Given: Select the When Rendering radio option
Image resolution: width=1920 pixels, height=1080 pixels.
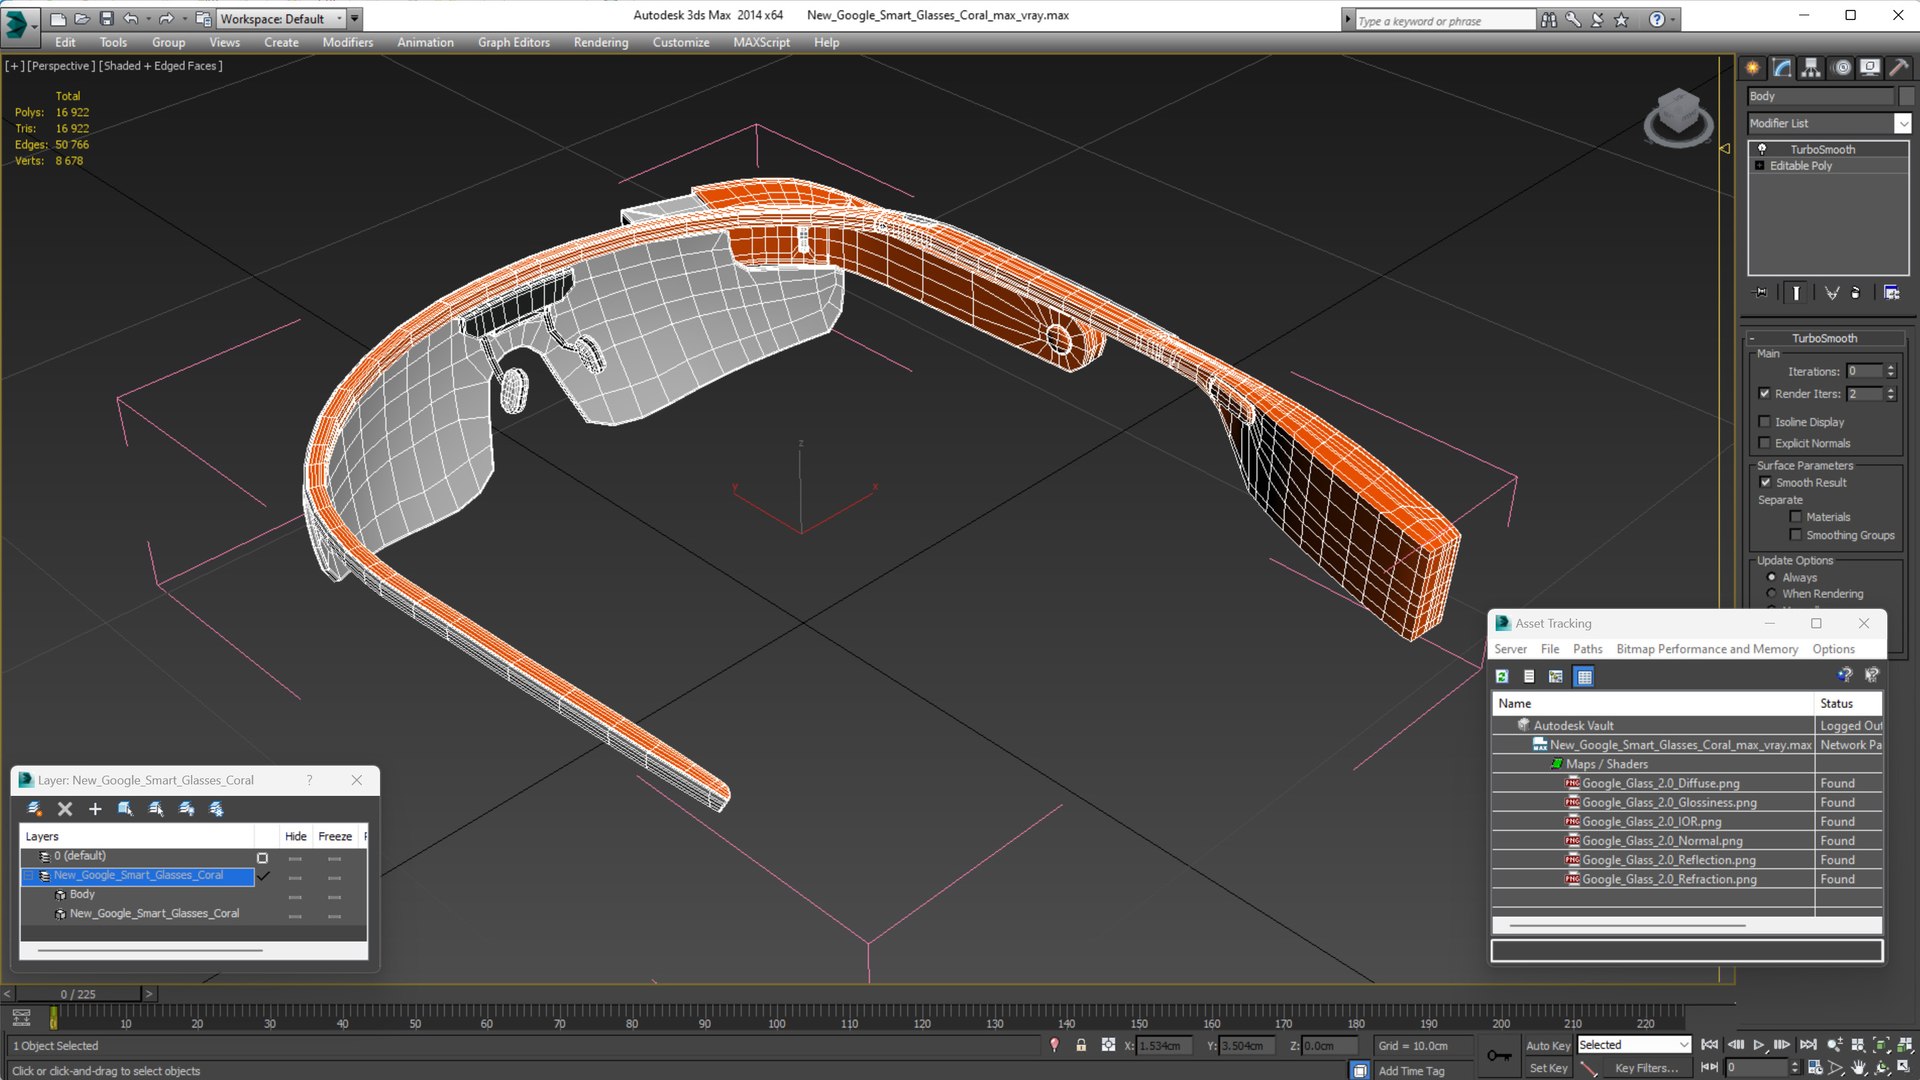Looking at the screenshot, I should click(1771, 594).
